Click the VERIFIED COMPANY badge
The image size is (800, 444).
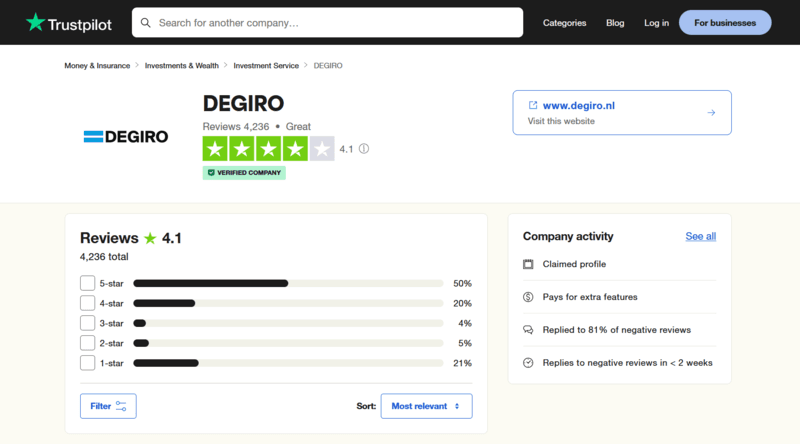pyautogui.click(x=244, y=172)
